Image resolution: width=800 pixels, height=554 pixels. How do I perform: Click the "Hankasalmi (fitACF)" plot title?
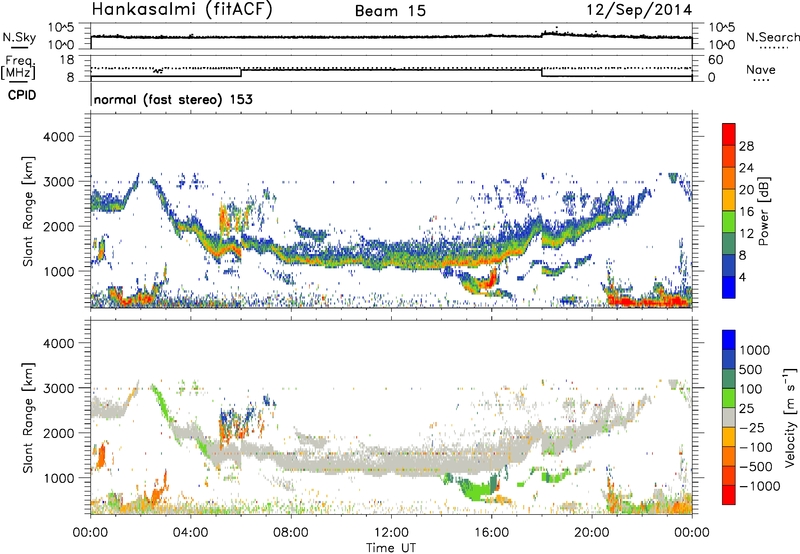(182, 9)
